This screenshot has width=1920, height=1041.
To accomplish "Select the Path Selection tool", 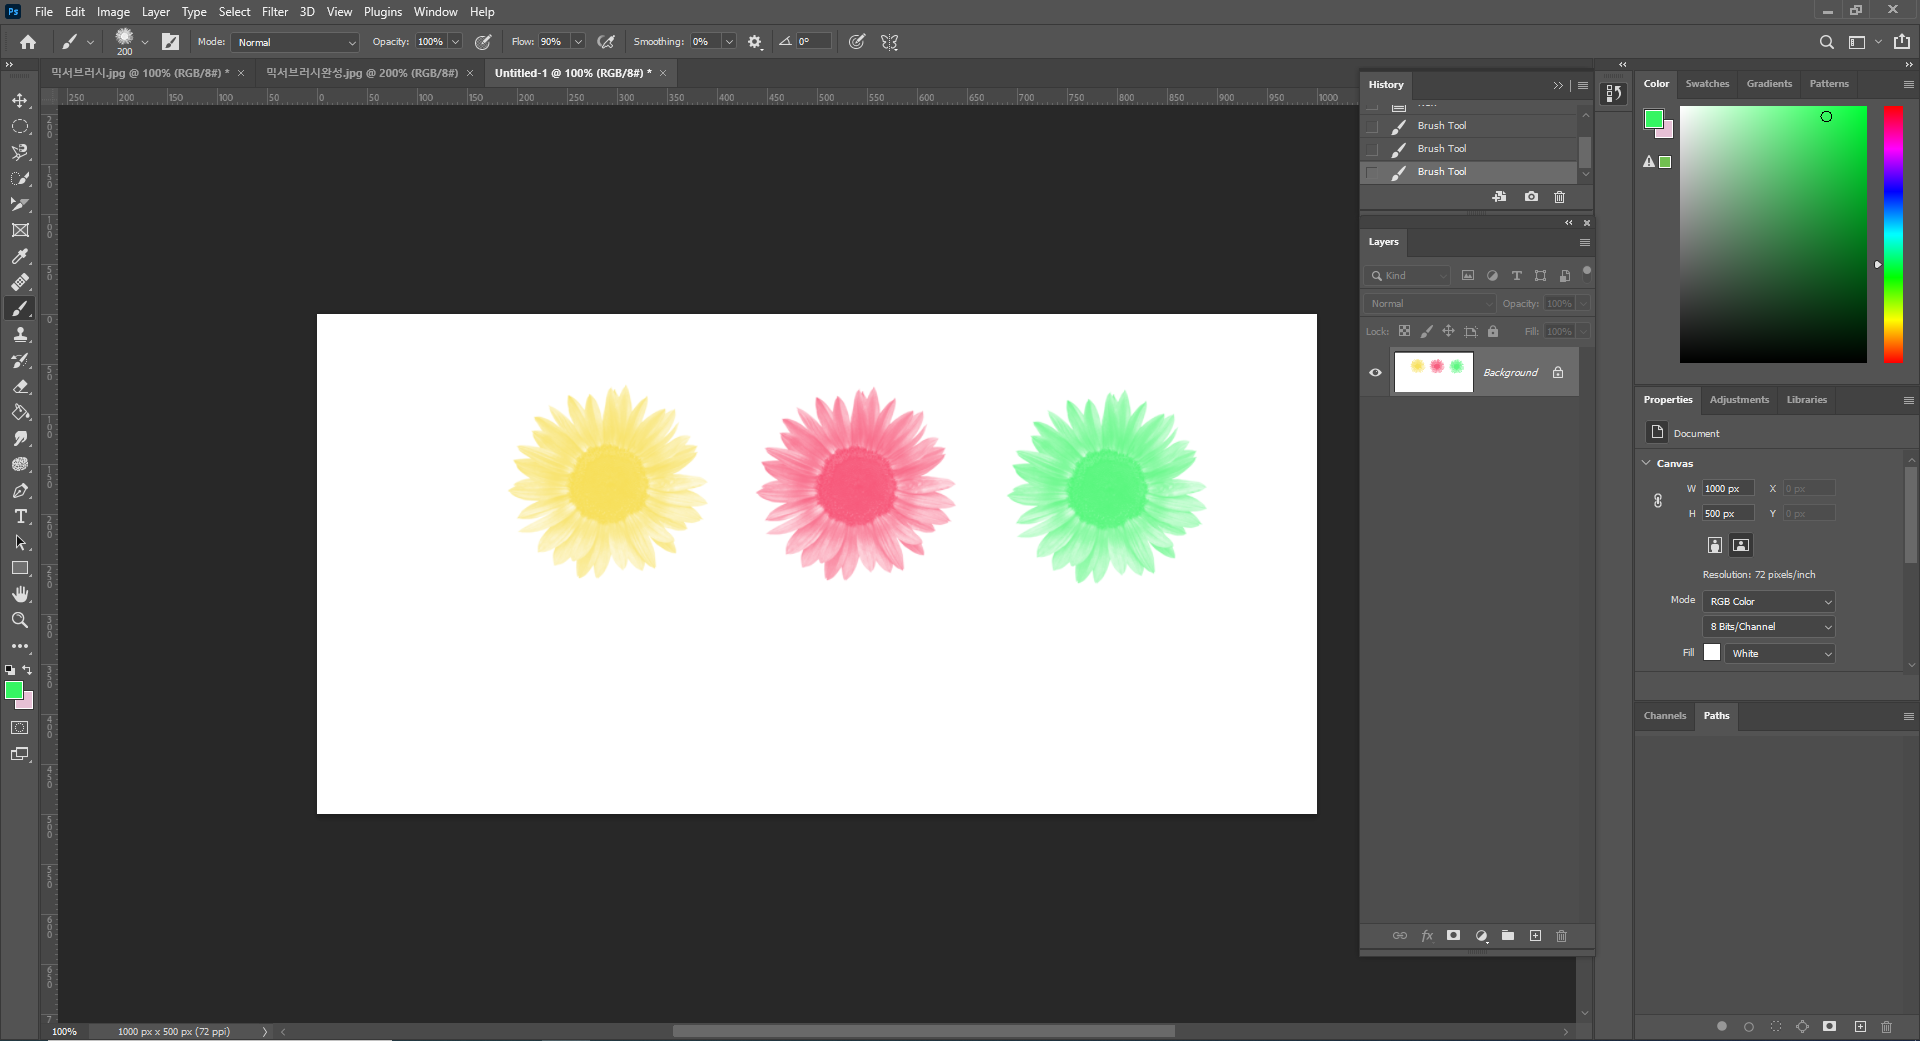I will click(x=20, y=542).
